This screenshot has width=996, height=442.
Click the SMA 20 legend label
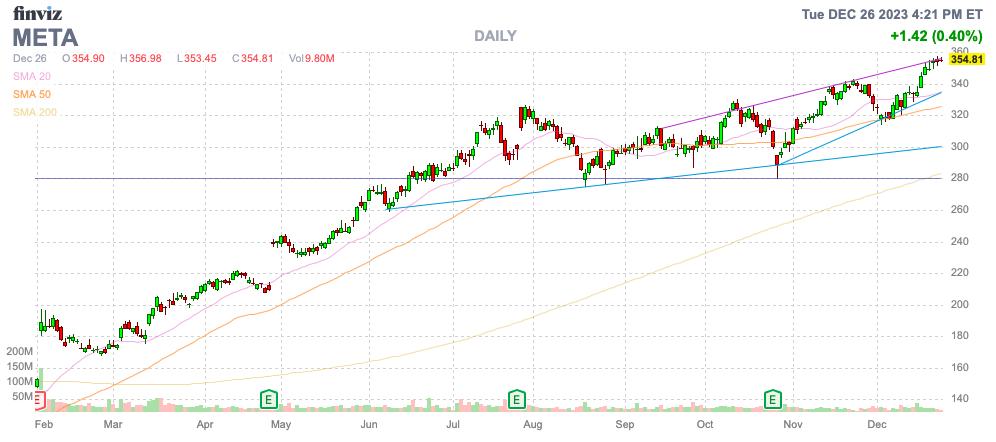coord(32,76)
